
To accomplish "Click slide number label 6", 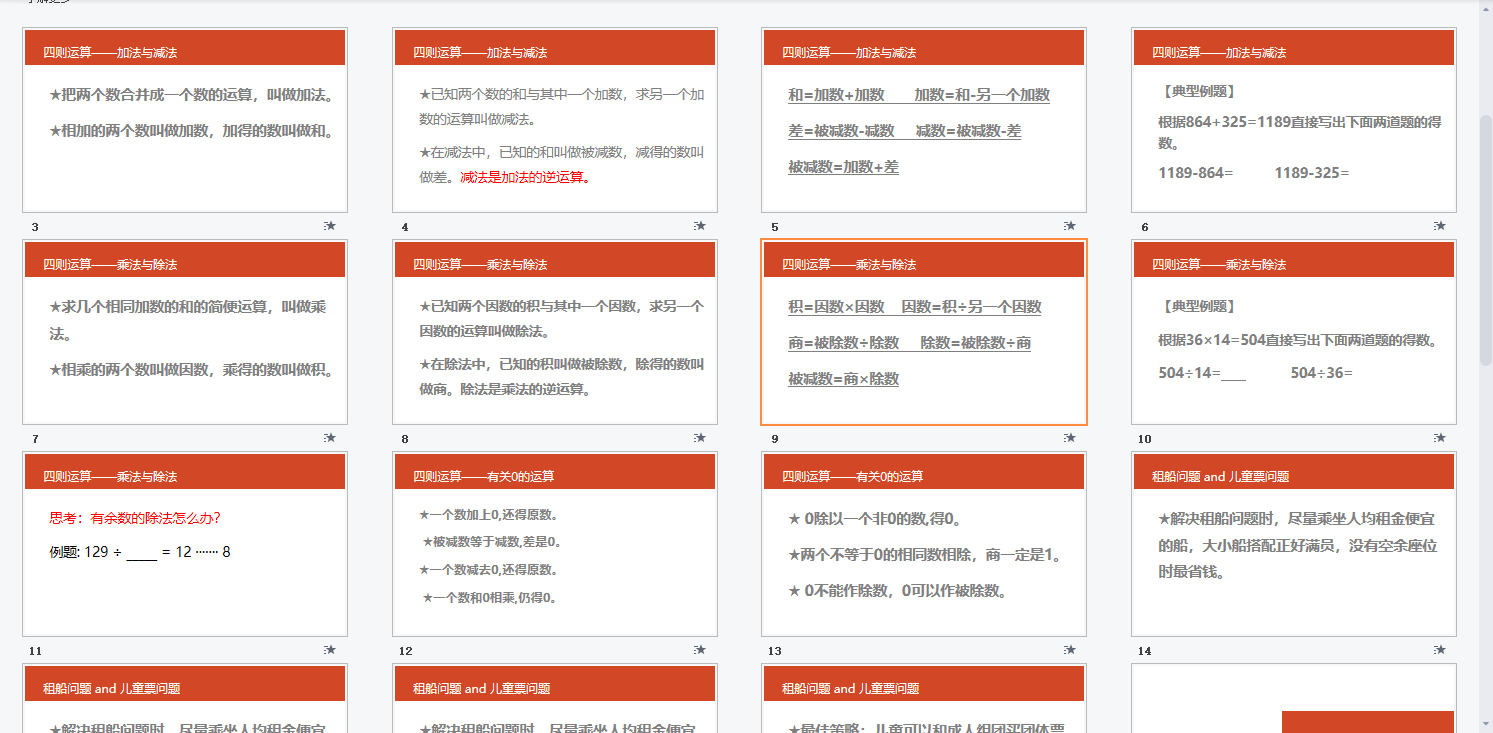I will coord(1144,227).
